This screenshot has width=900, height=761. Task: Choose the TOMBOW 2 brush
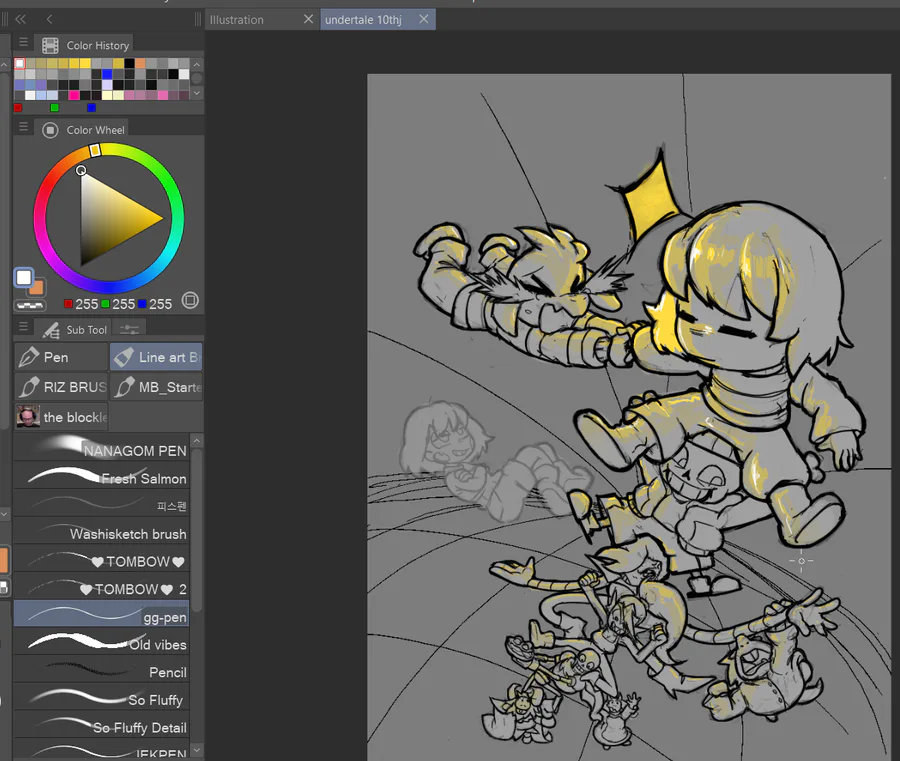pyautogui.click(x=101, y=586)
